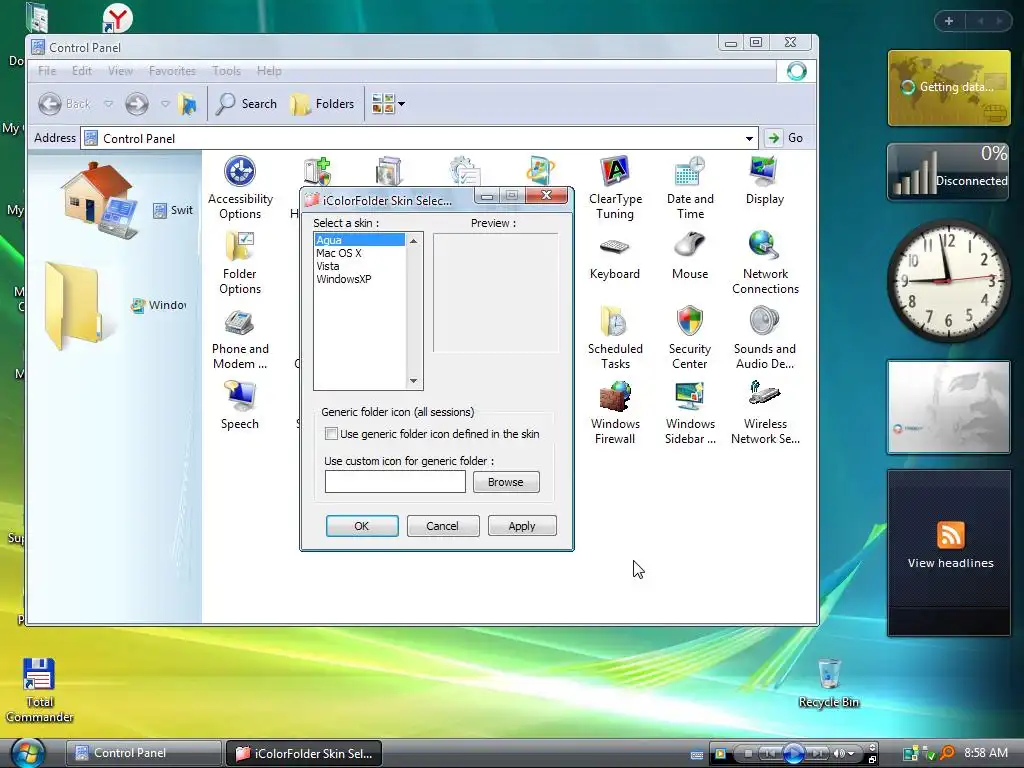Image resolution: width=1024 pixels, height=768 pixels.
Task: Open the Speech applet
Action: pyautogui.click(x=240, y=405)
